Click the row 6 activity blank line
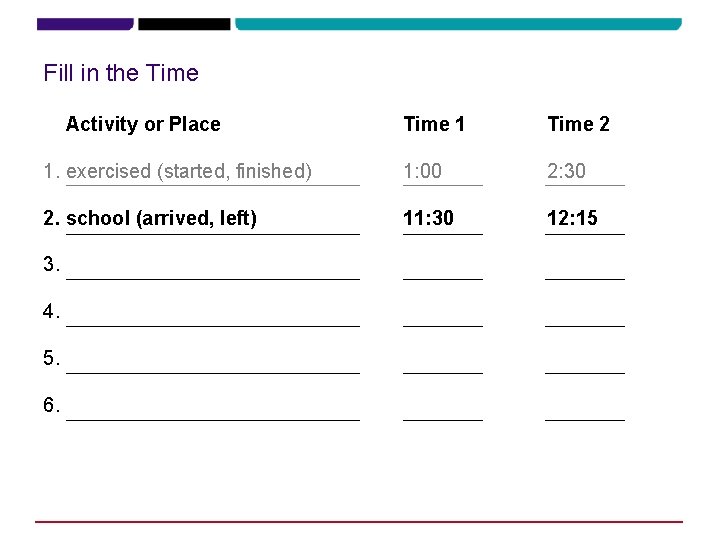 (213, 412)
